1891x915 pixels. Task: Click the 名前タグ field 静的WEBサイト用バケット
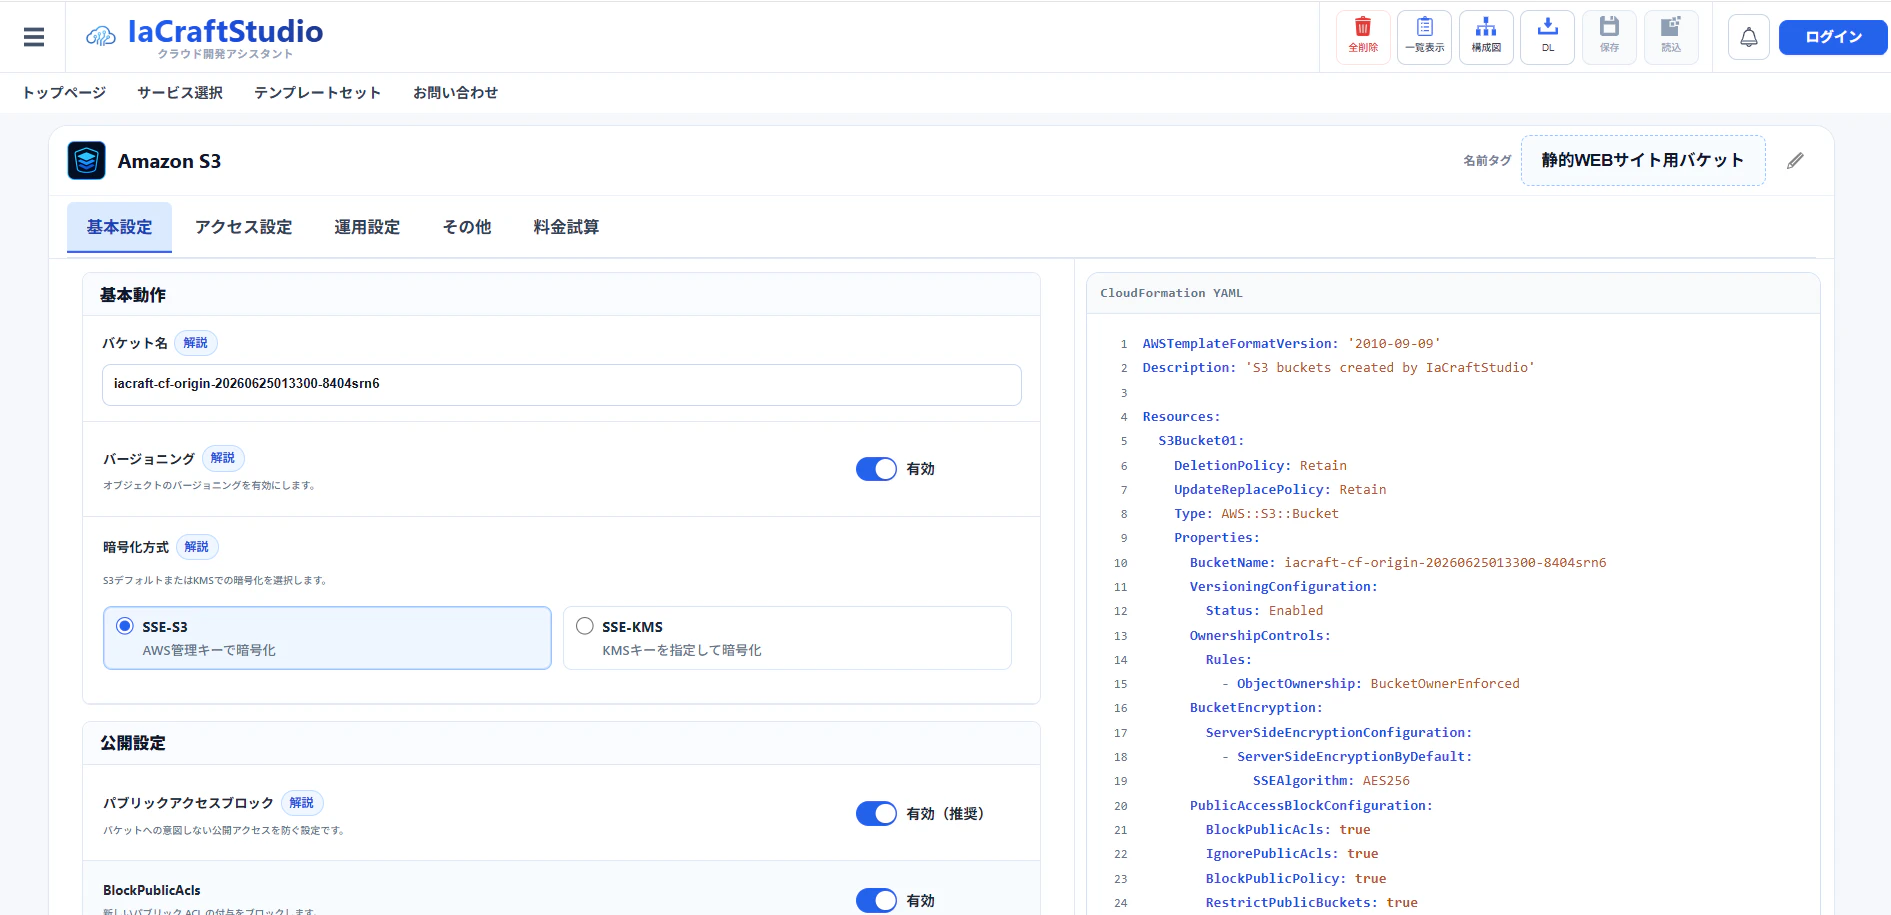pos(1643,161)
